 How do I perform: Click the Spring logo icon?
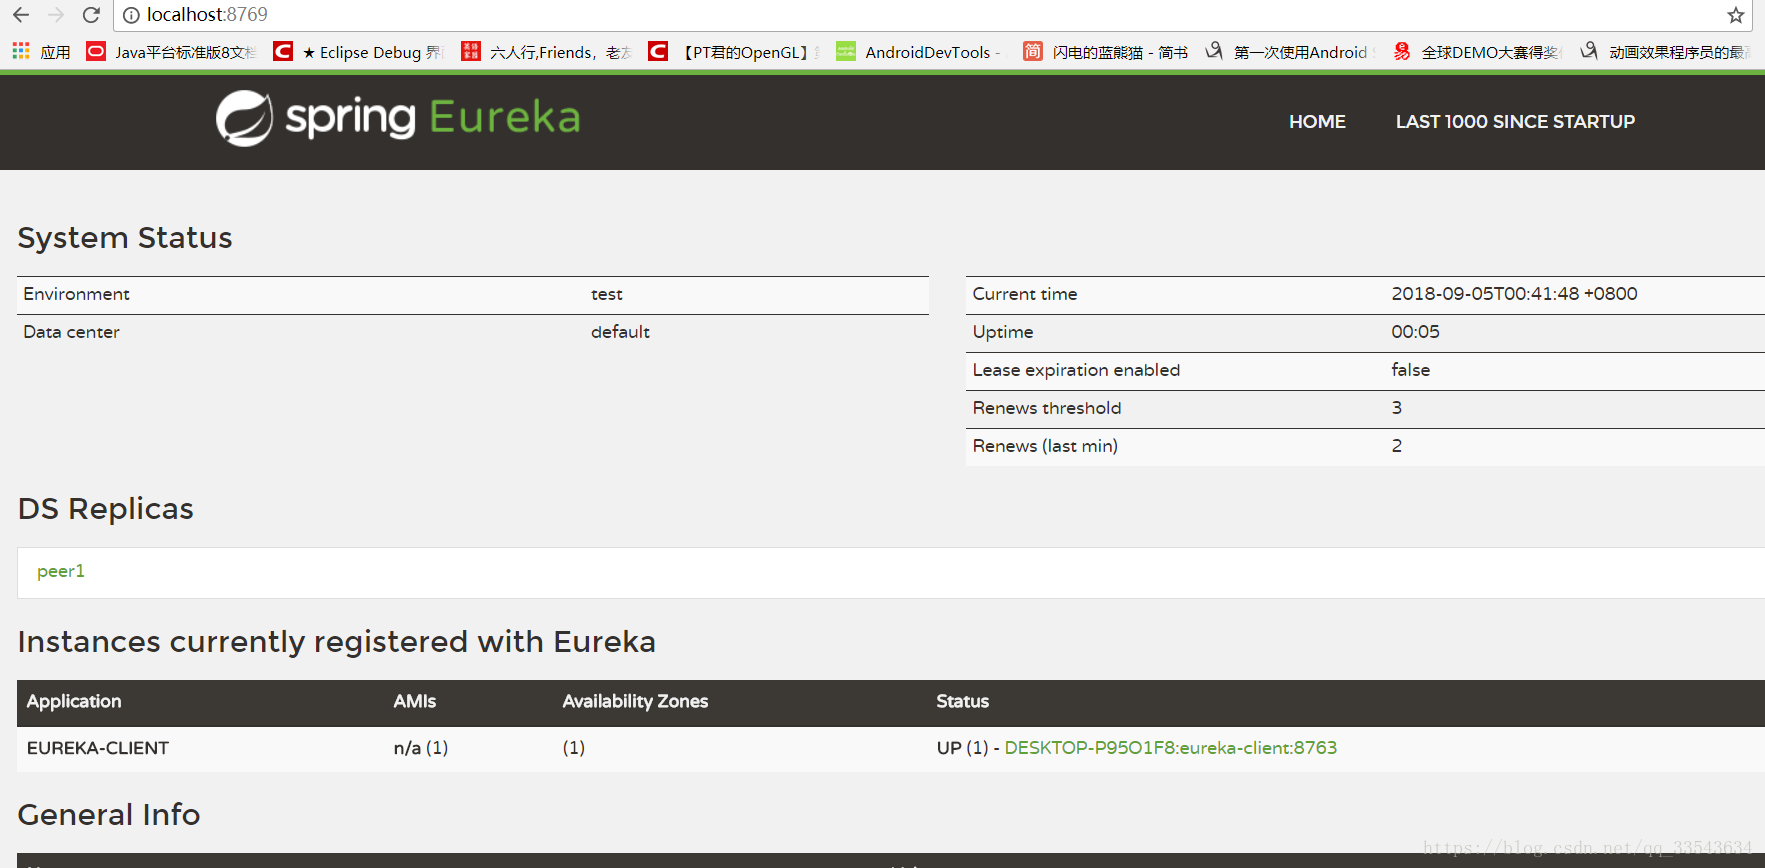click(x=244, y=118)
